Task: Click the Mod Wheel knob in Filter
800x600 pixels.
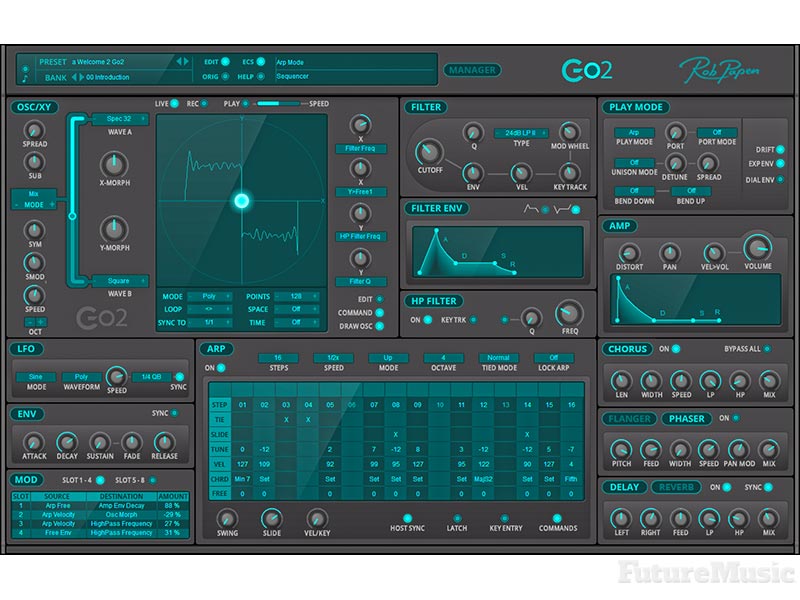Action: 569,132
